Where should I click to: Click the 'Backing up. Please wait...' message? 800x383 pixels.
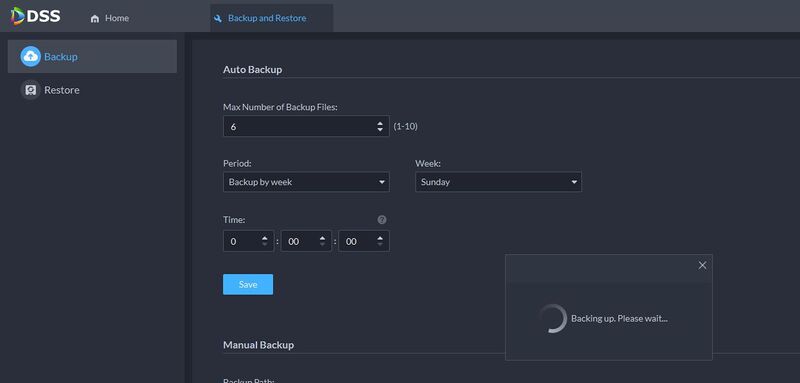click(x=619, y=319)
